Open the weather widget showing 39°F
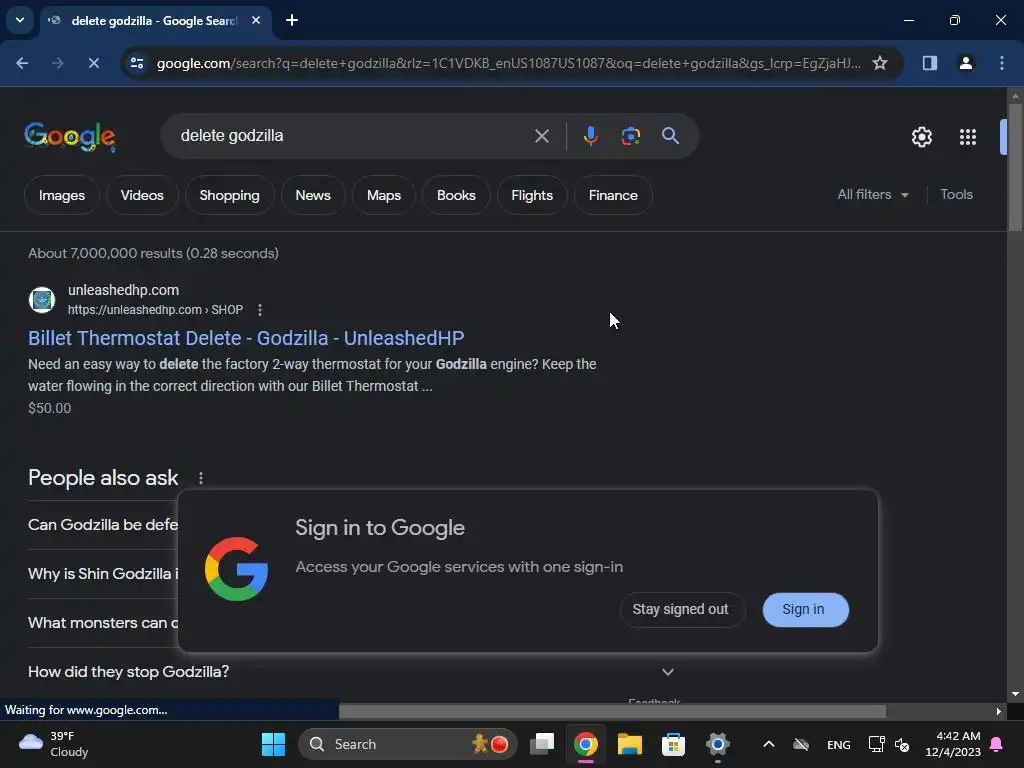 coord(54,744)
